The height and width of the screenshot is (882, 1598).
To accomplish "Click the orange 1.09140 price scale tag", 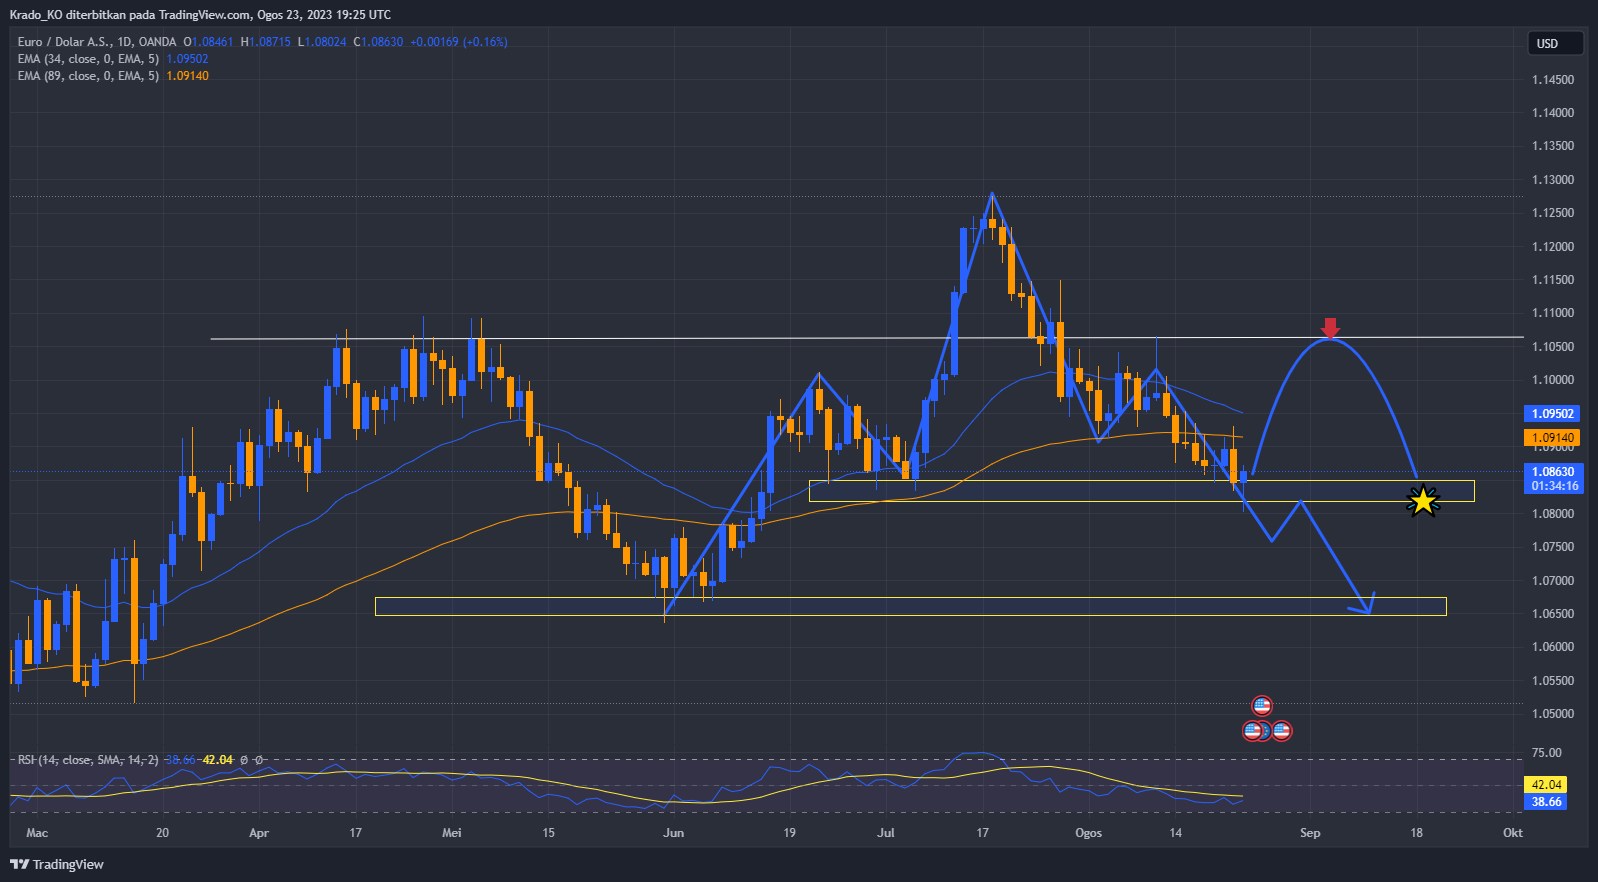I will click(x=1552, y=438).
